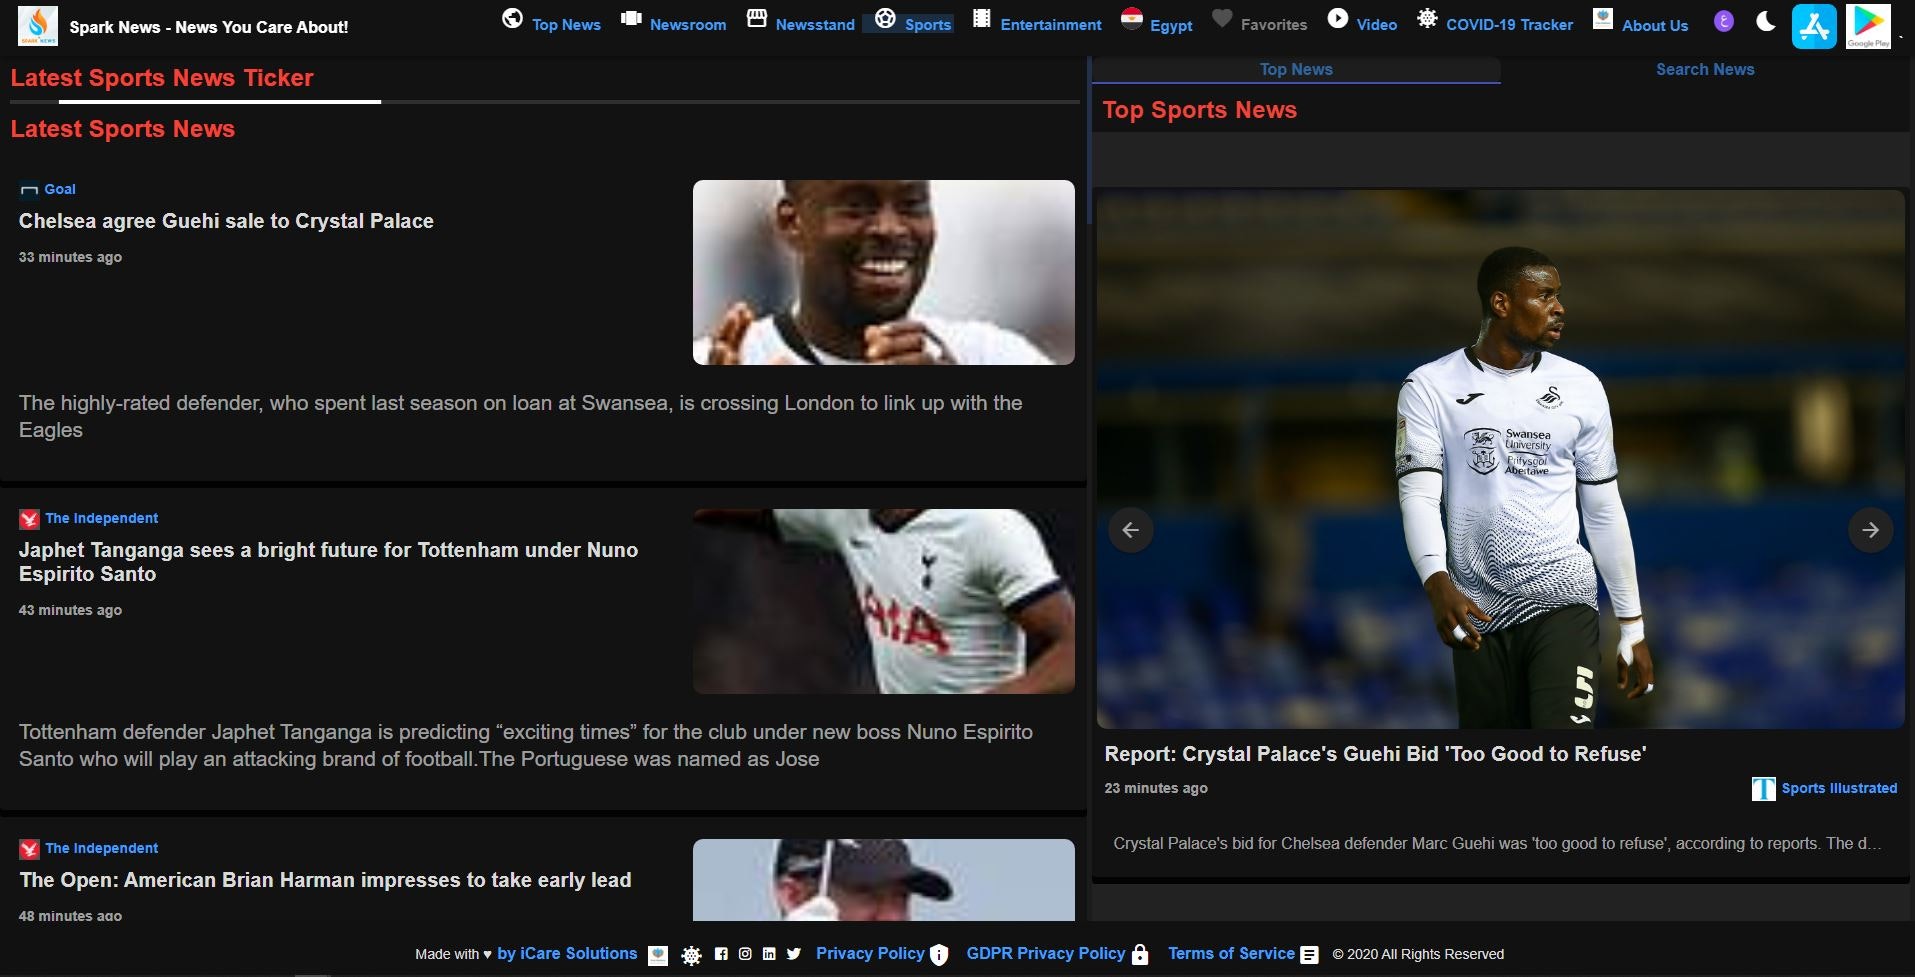Toggle Favorites with the heart icon
The image size is (1915, 977).
(1222, 17)
